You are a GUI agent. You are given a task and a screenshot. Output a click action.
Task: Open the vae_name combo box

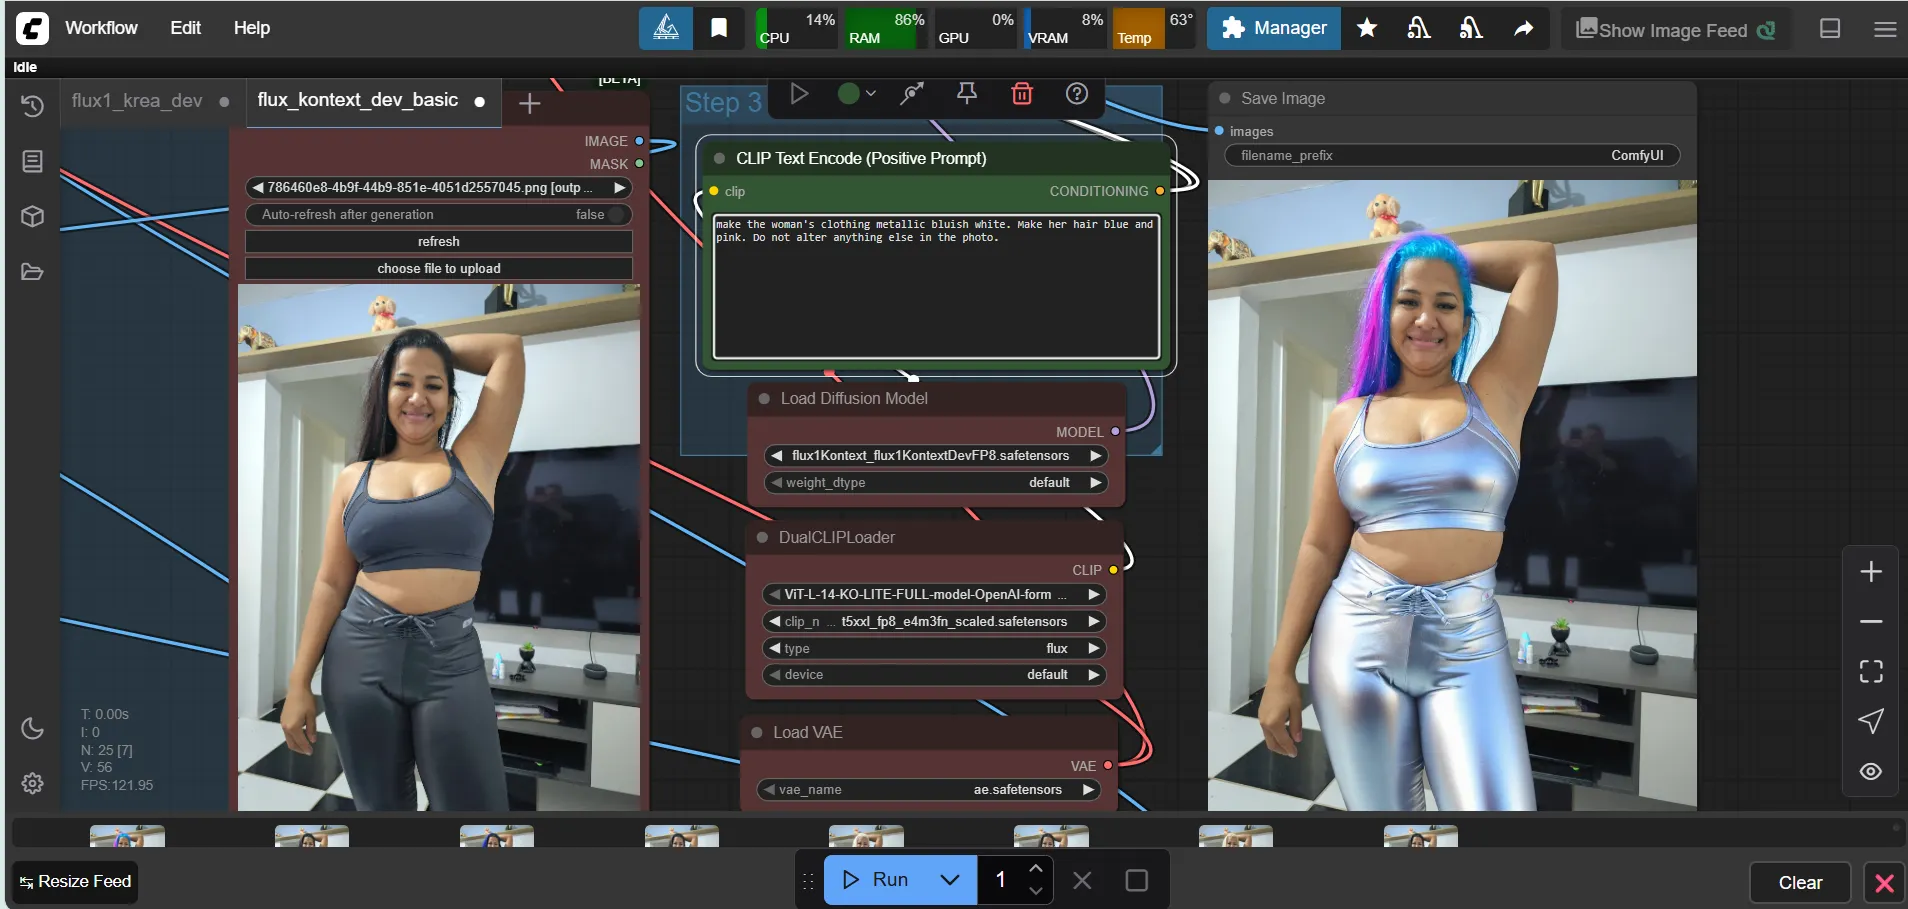click(x=927, y=790)
